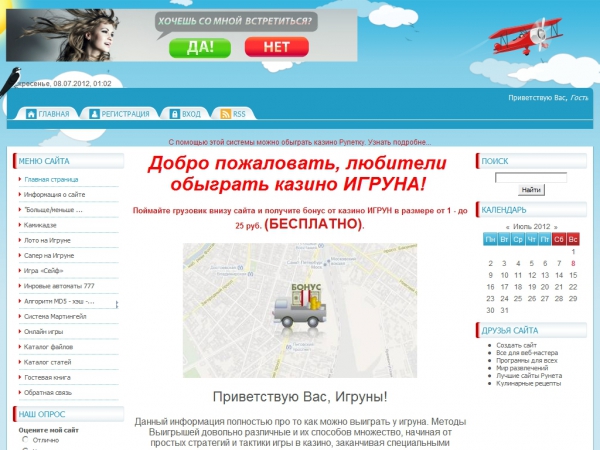Click calendar day 15
The height and width of the screenshot is (450, 600).
(573, 275)
